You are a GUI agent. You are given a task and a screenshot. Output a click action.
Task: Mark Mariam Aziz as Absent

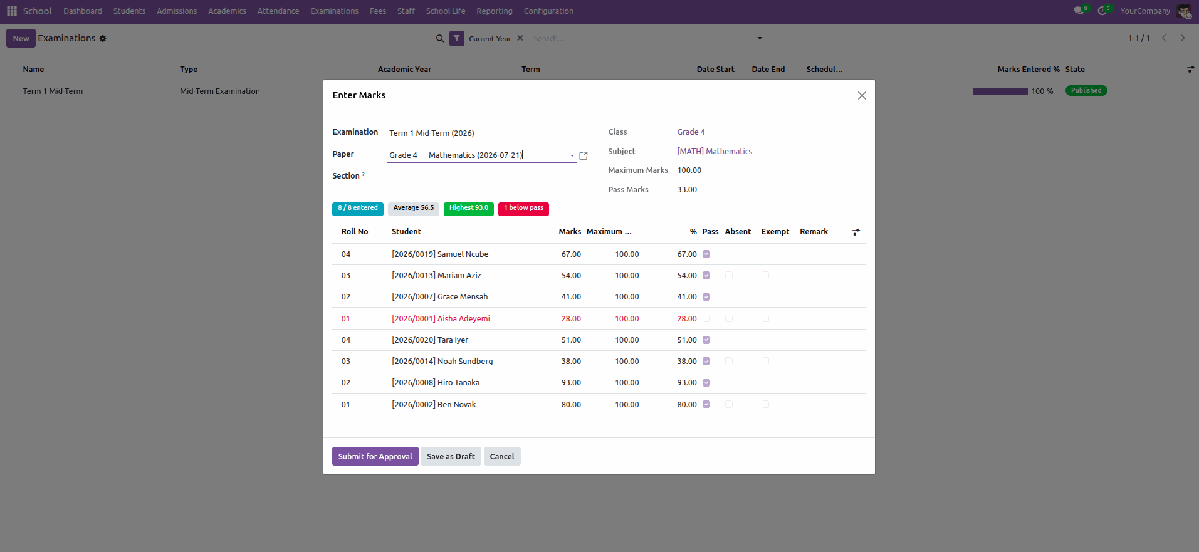point(729,275)
